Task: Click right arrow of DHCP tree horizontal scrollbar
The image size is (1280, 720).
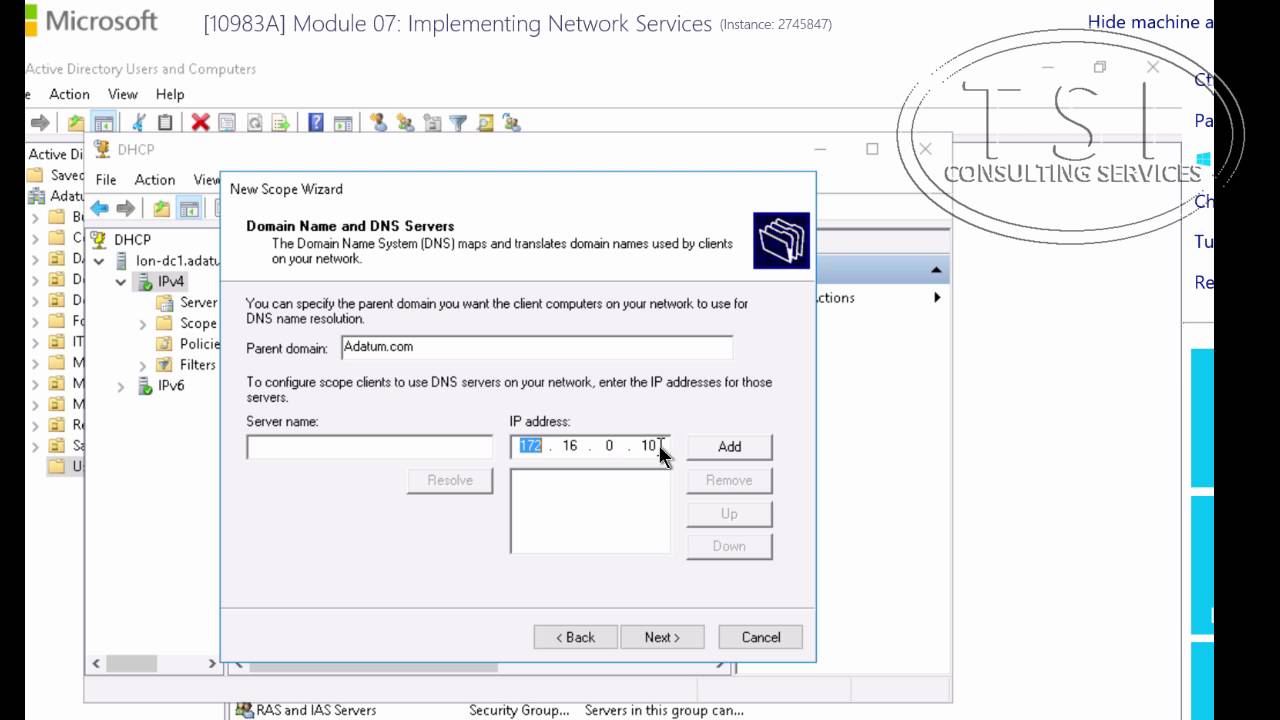Action: point(212,663)
